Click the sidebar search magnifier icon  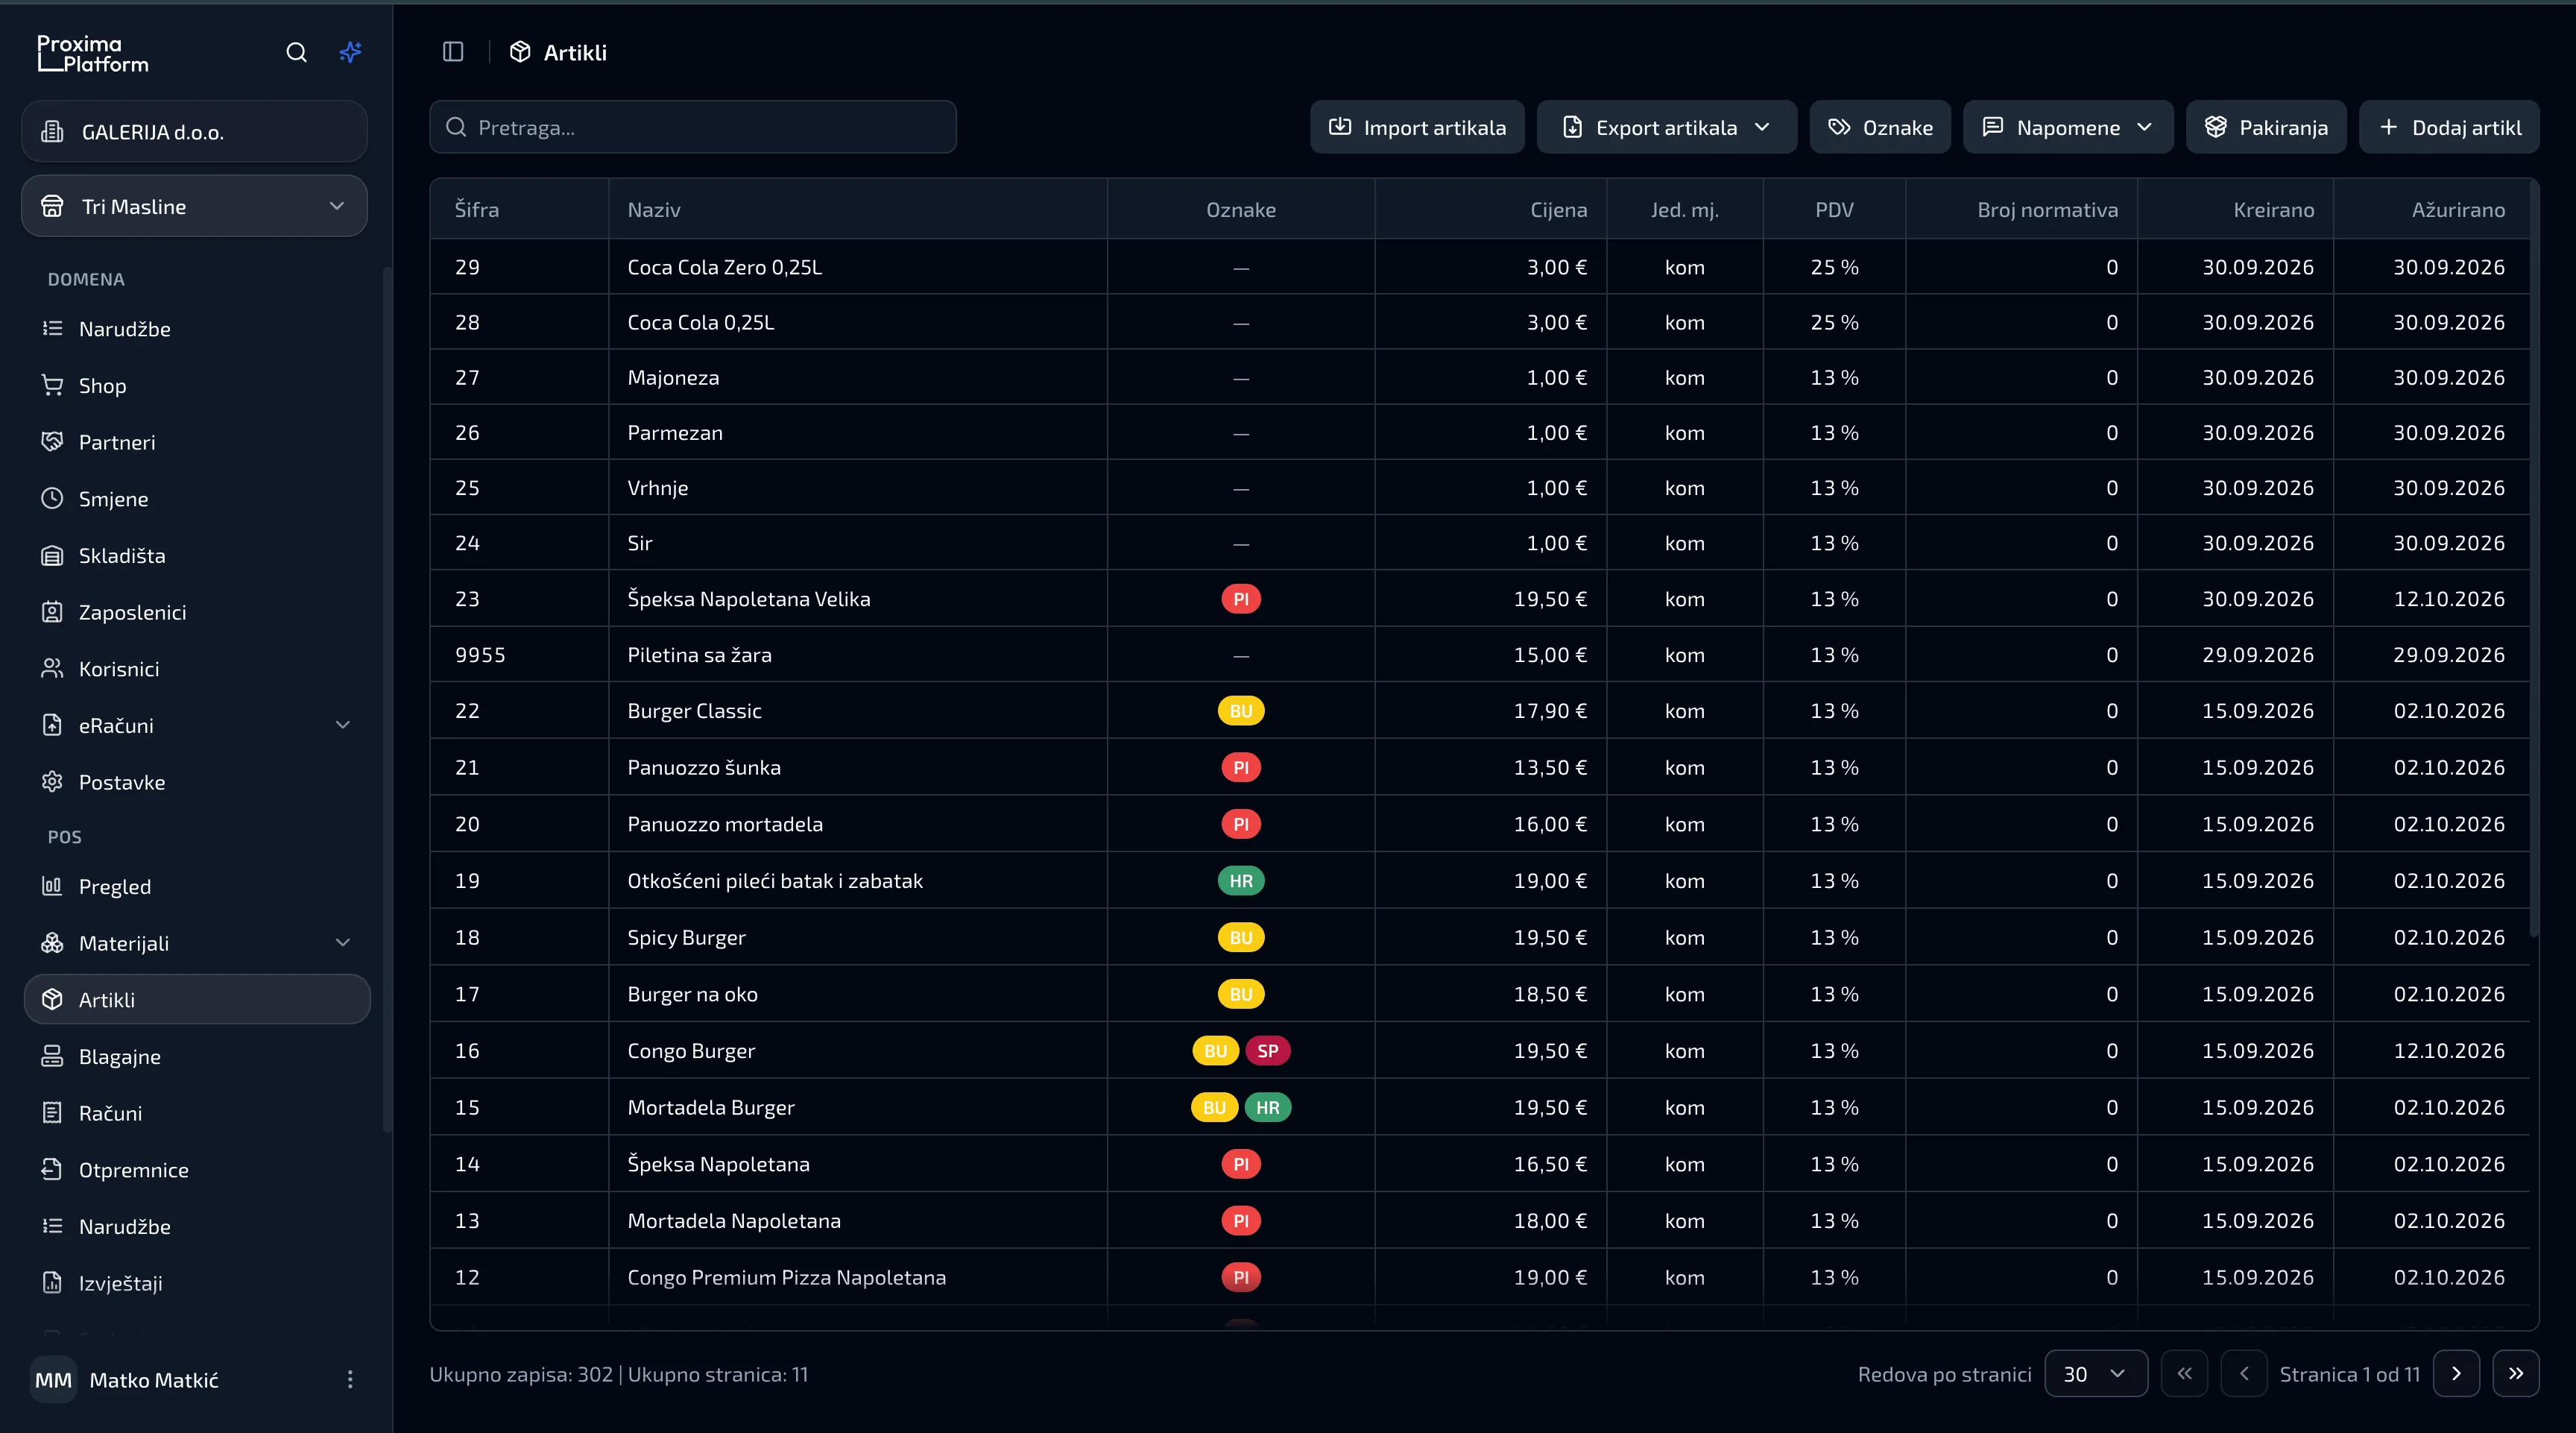296,52
